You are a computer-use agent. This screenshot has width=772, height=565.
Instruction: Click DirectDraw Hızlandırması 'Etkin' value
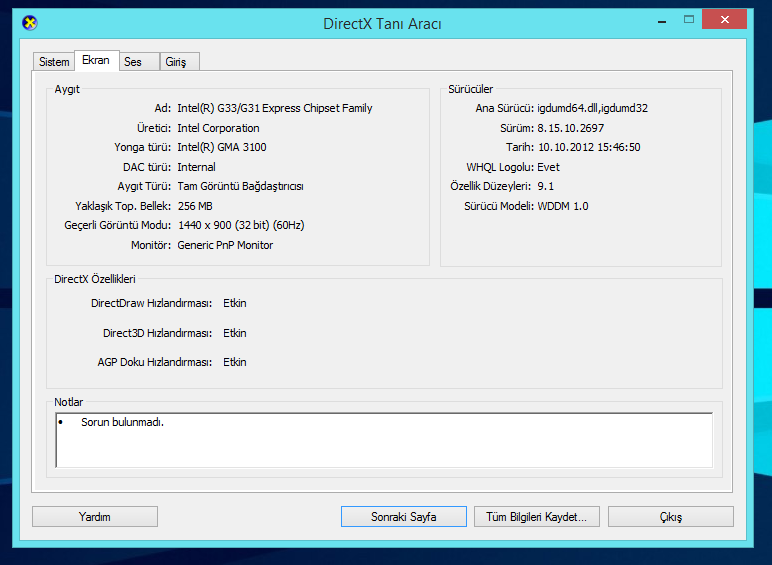point(234,303)
